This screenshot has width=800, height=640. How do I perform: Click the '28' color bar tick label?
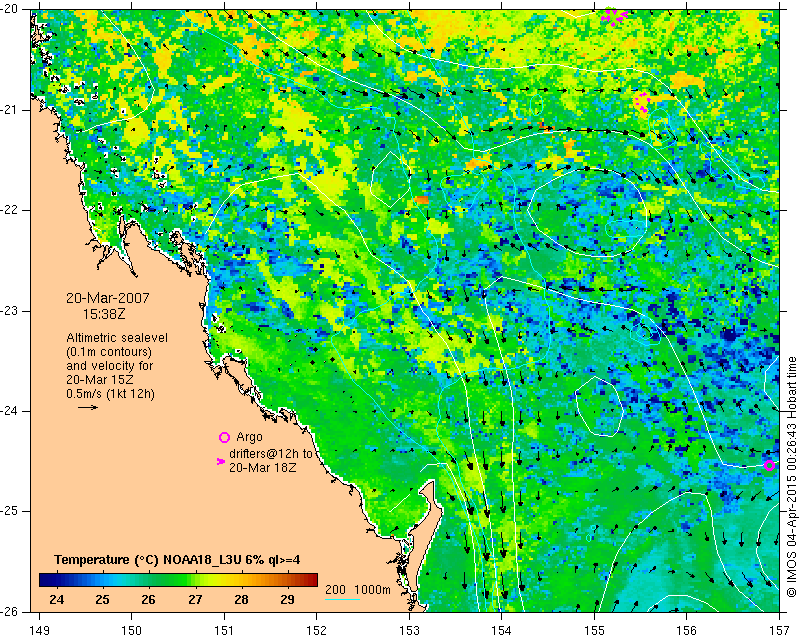pos(241,599)
